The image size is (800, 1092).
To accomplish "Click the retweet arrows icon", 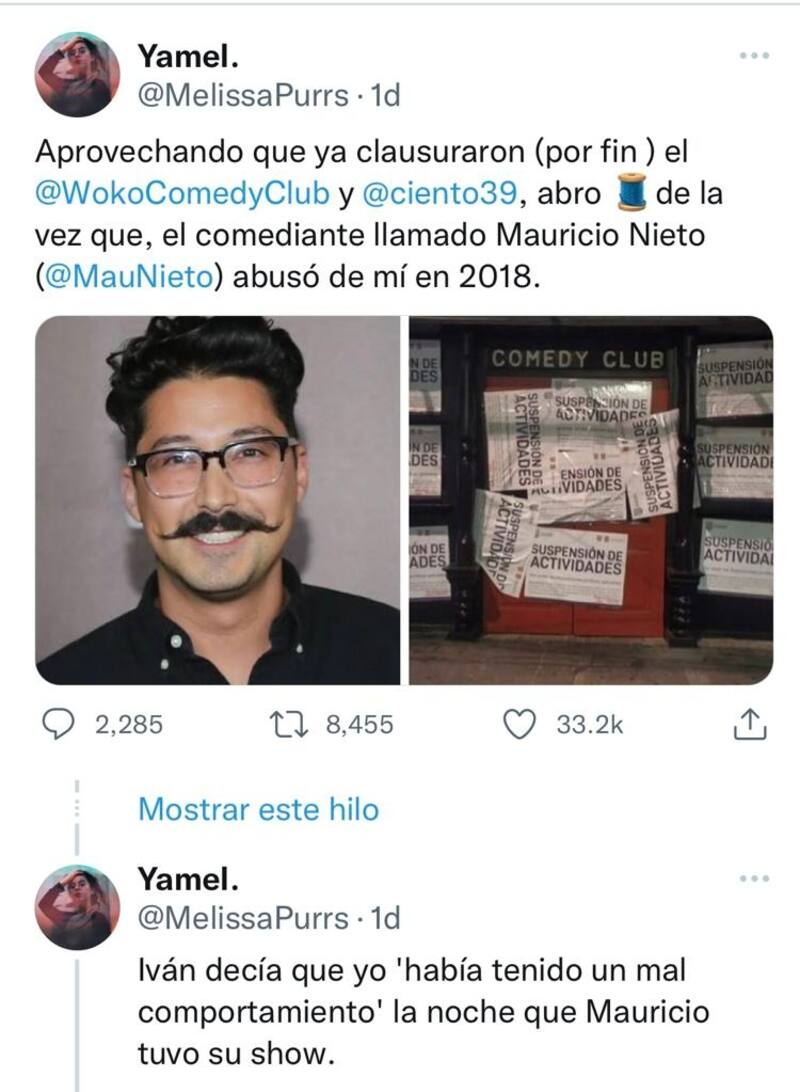I will pos(288,724).
